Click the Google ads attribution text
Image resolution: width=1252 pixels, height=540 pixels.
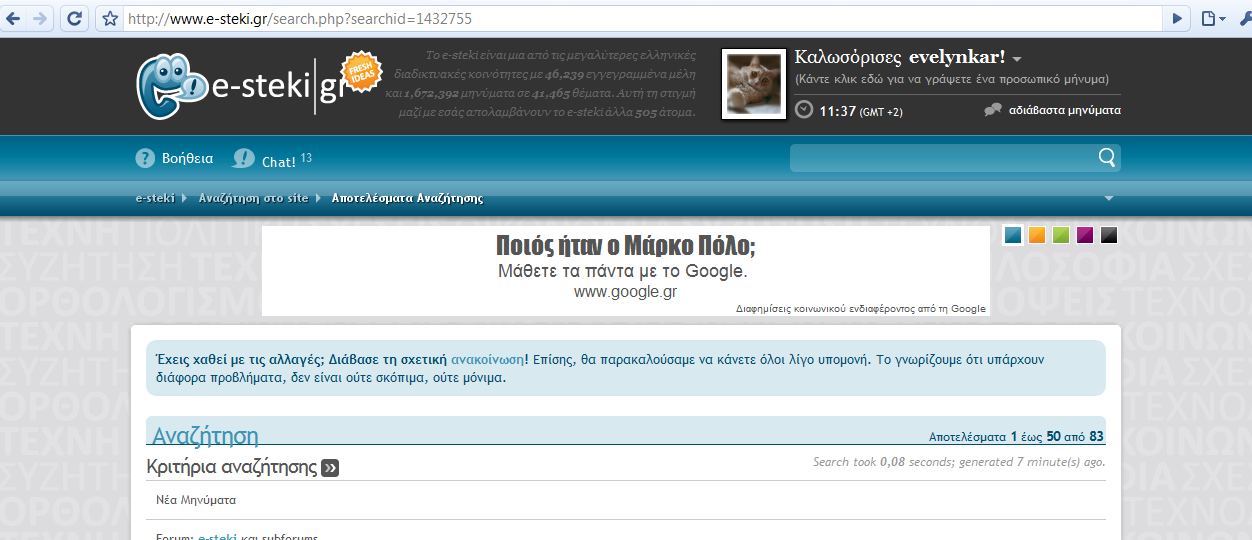[861, 309]
